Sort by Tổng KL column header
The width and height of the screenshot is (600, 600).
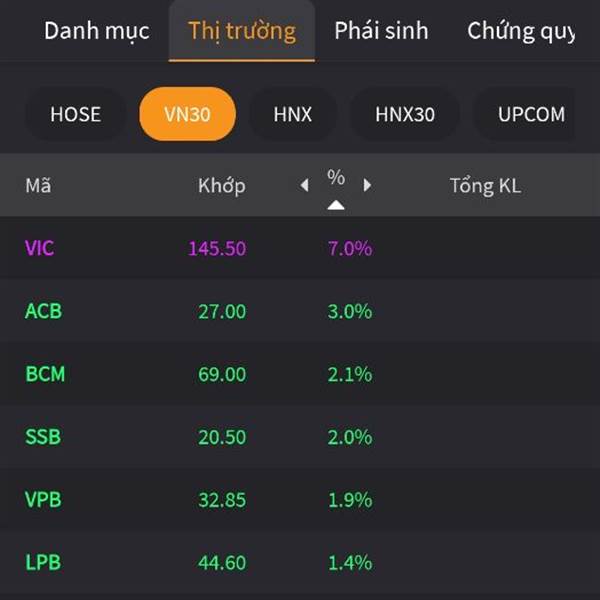[485, 186]
